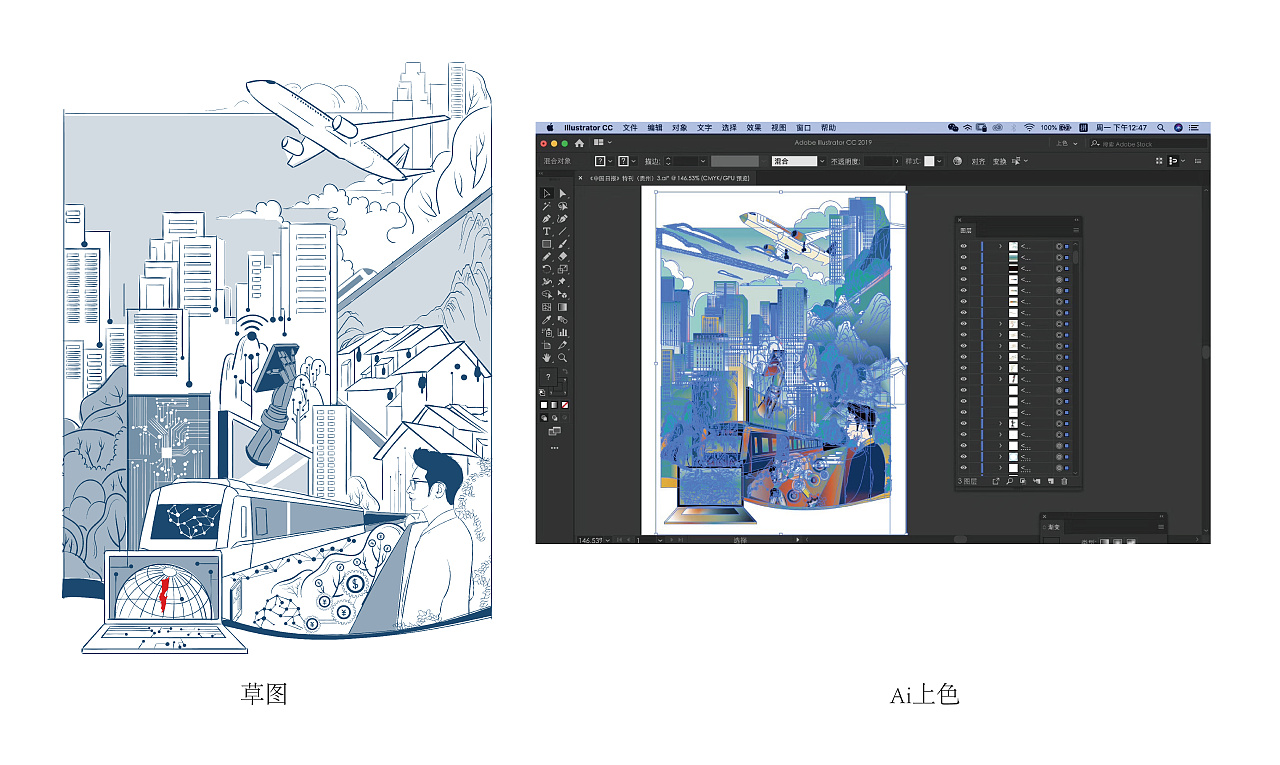Select the Pen tool in the toolbar

coord(547,219)
